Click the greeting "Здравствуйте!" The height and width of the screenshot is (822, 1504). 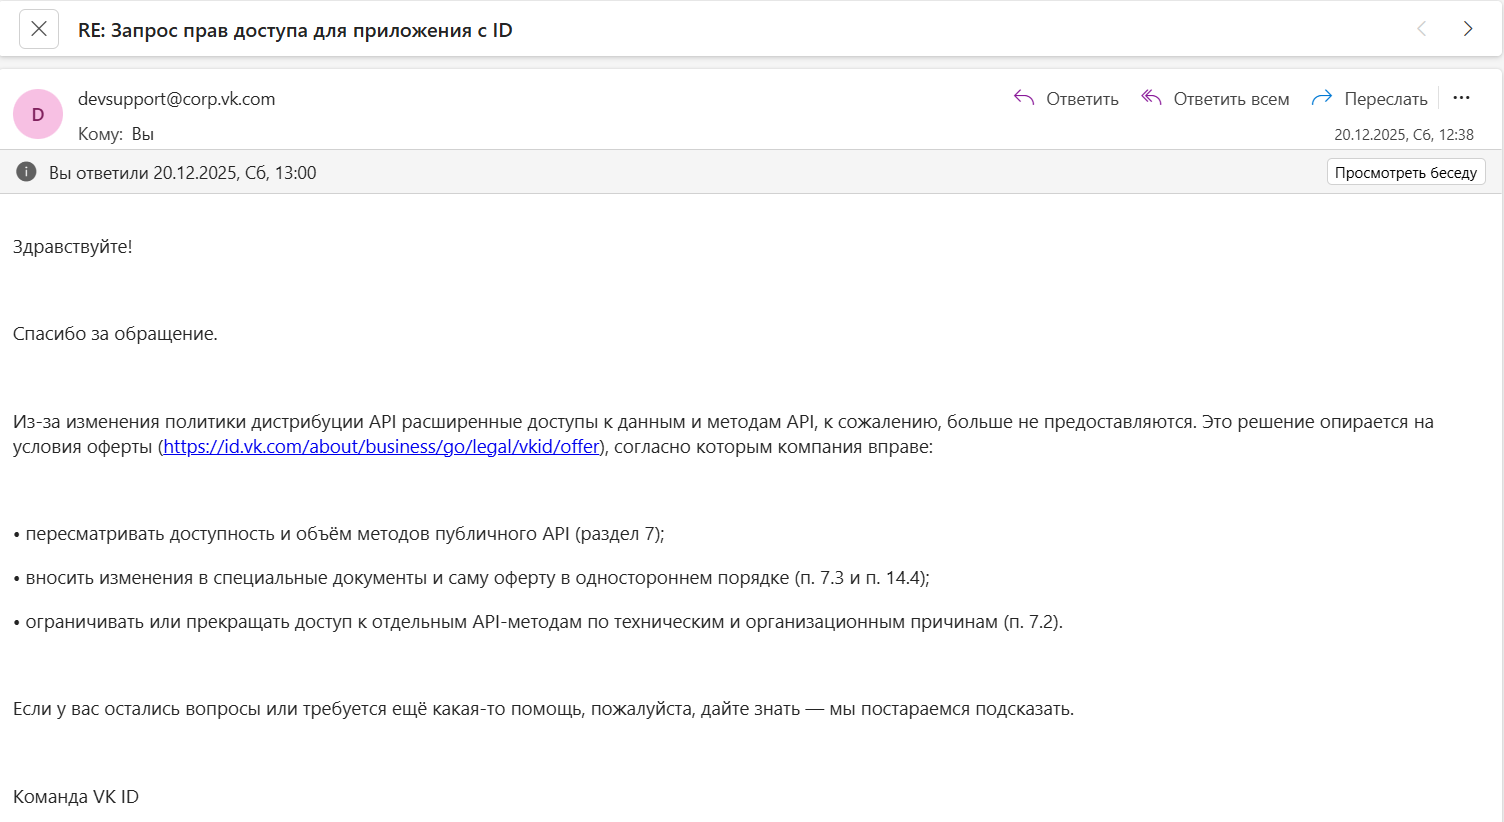pos(72,246)
